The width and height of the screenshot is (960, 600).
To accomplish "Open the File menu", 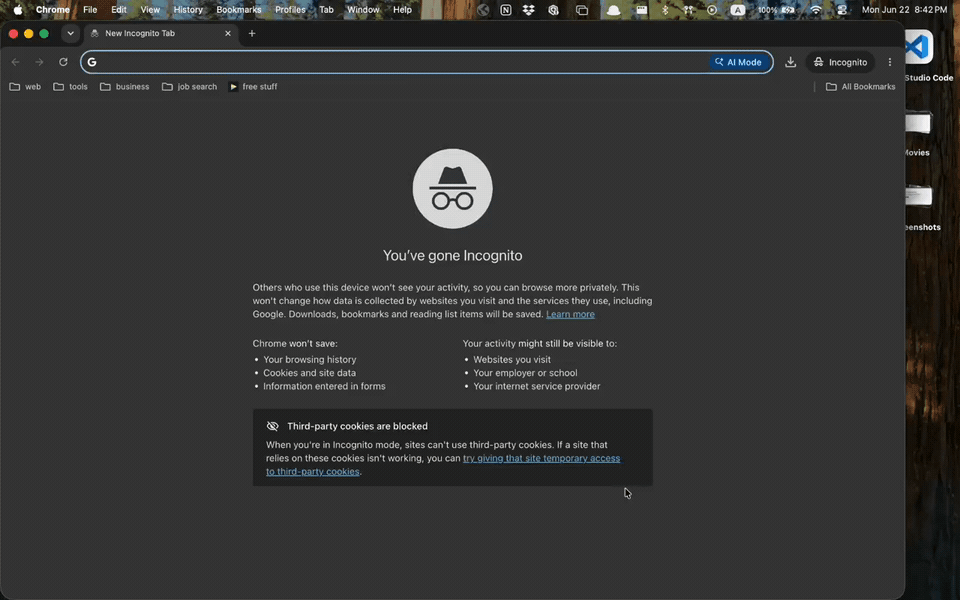I will (x=90, y=10).
